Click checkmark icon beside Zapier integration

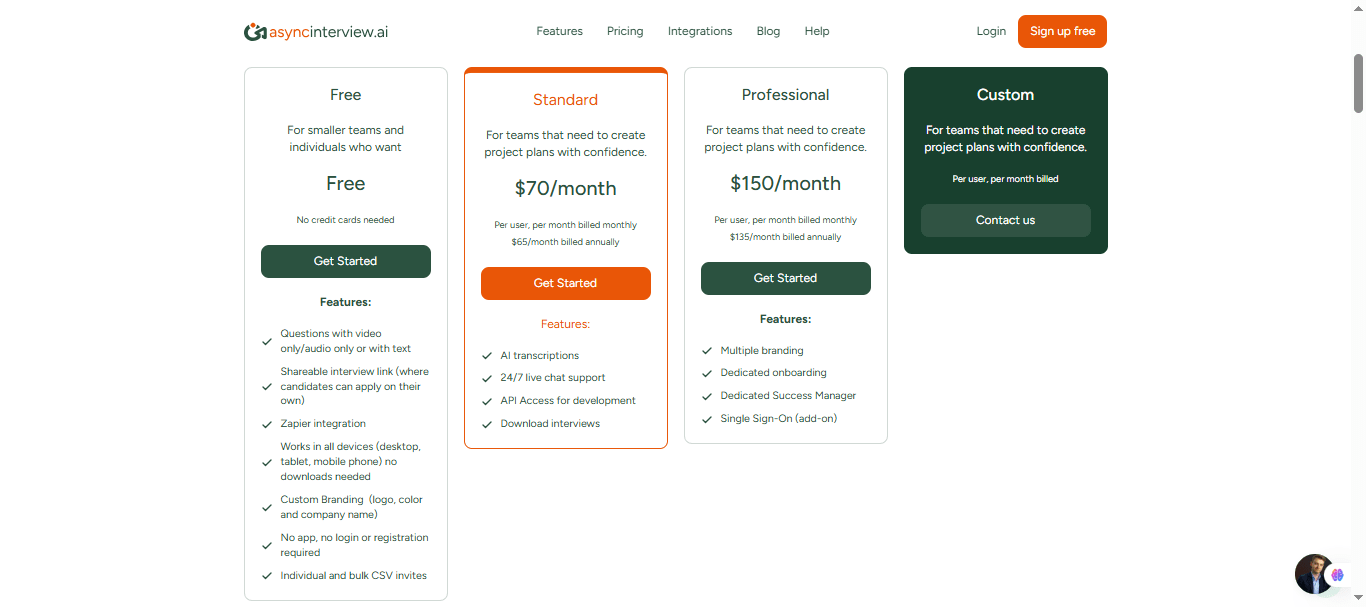267,424
